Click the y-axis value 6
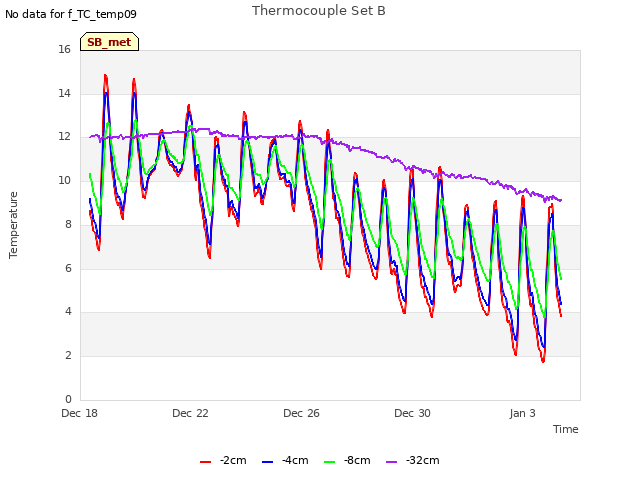Viewport: 640px width, 480px height. (x=68, y=268)
